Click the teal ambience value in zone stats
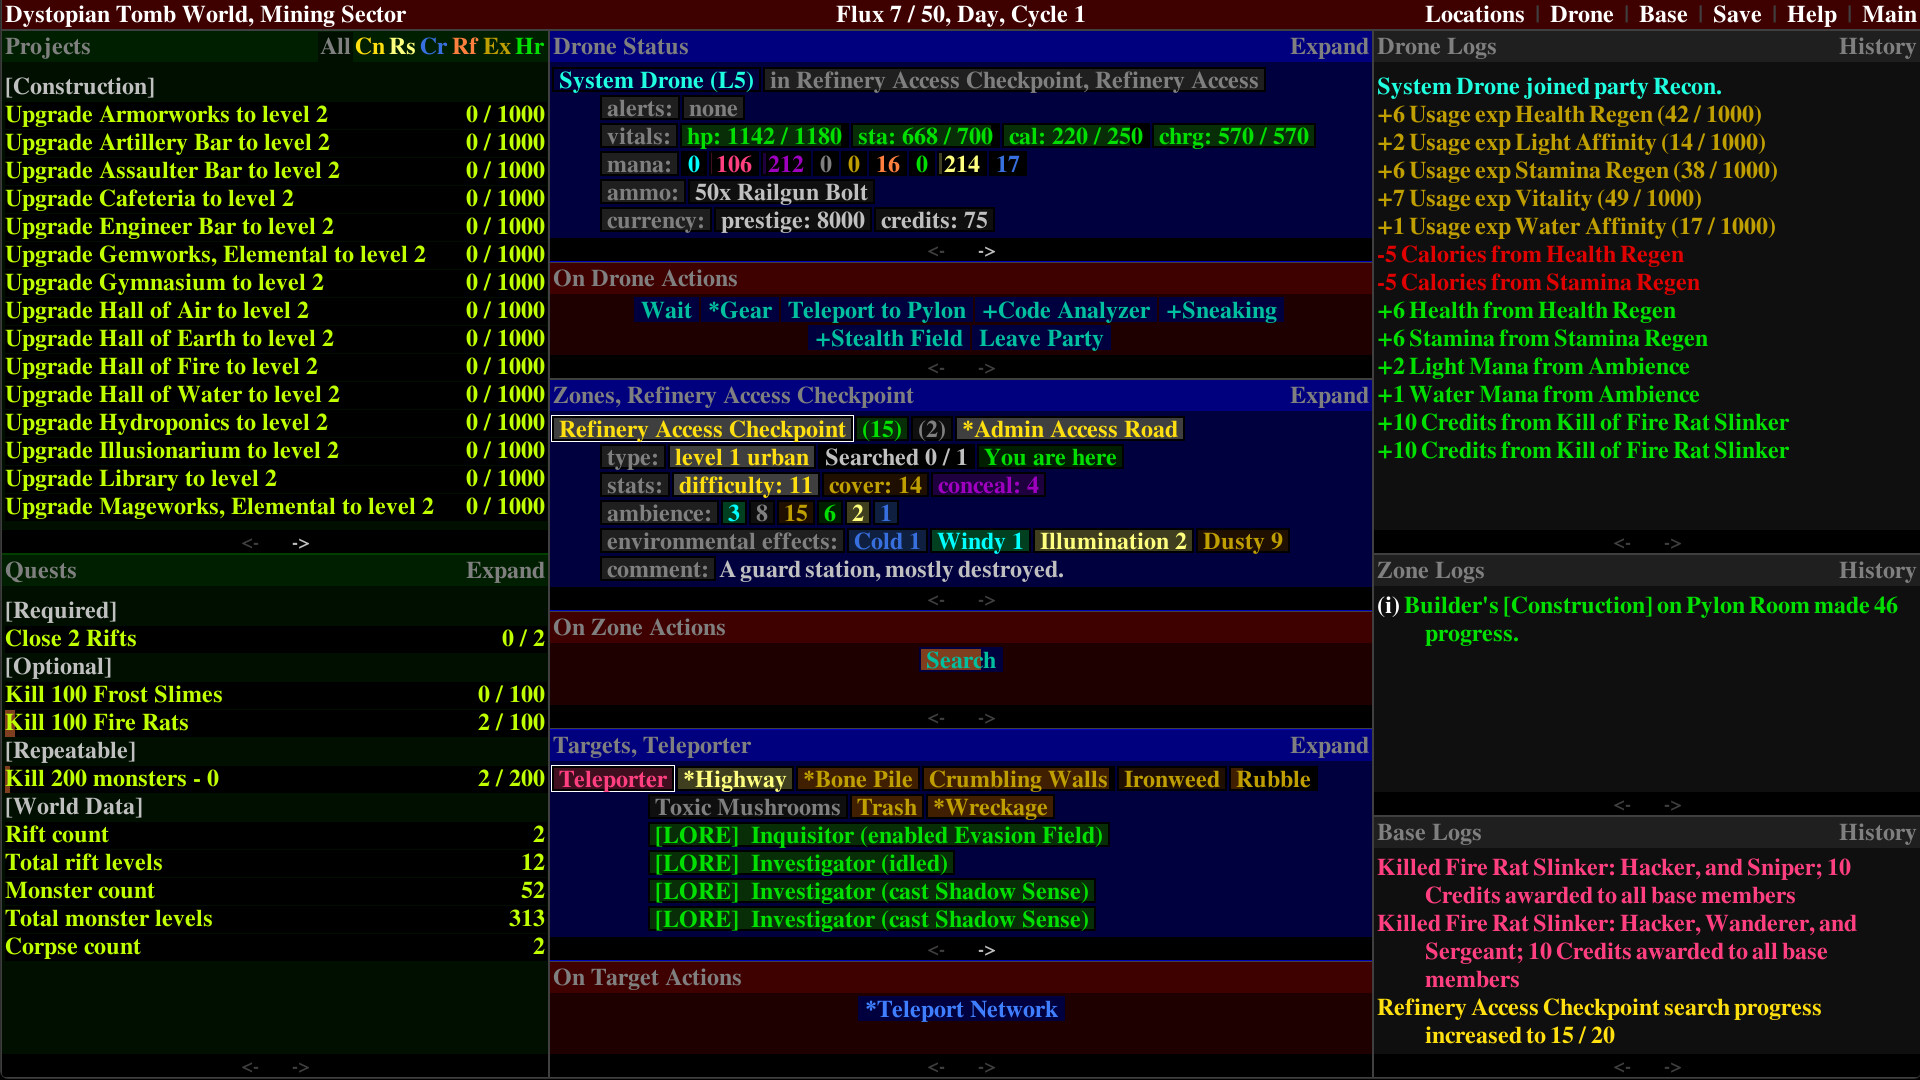 (733, 513)
